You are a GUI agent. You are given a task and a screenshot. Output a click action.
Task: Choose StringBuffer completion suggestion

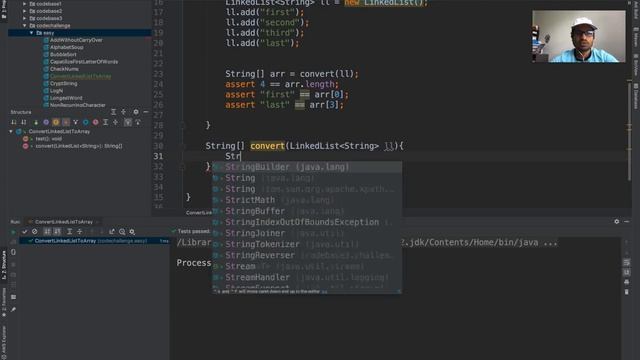306,211
